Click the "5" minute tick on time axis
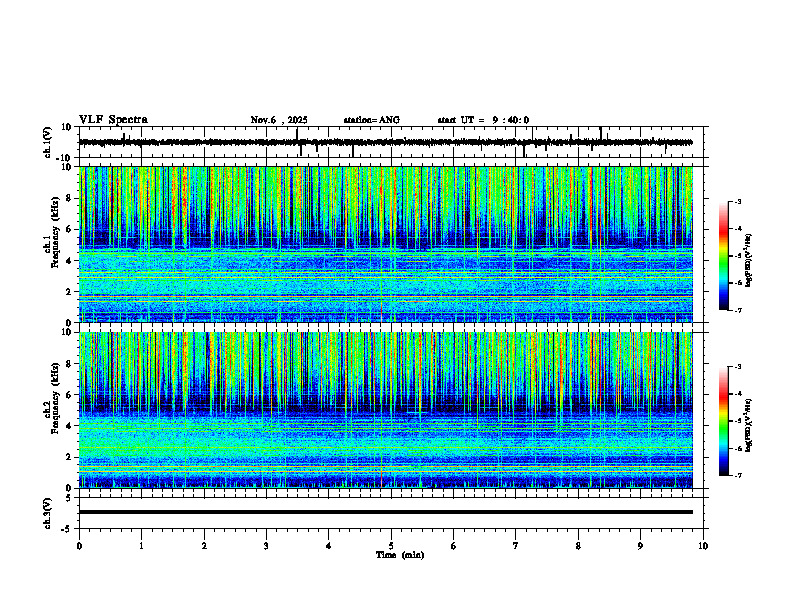The width and height of the screenshot is (792, 612). [391, 546]
